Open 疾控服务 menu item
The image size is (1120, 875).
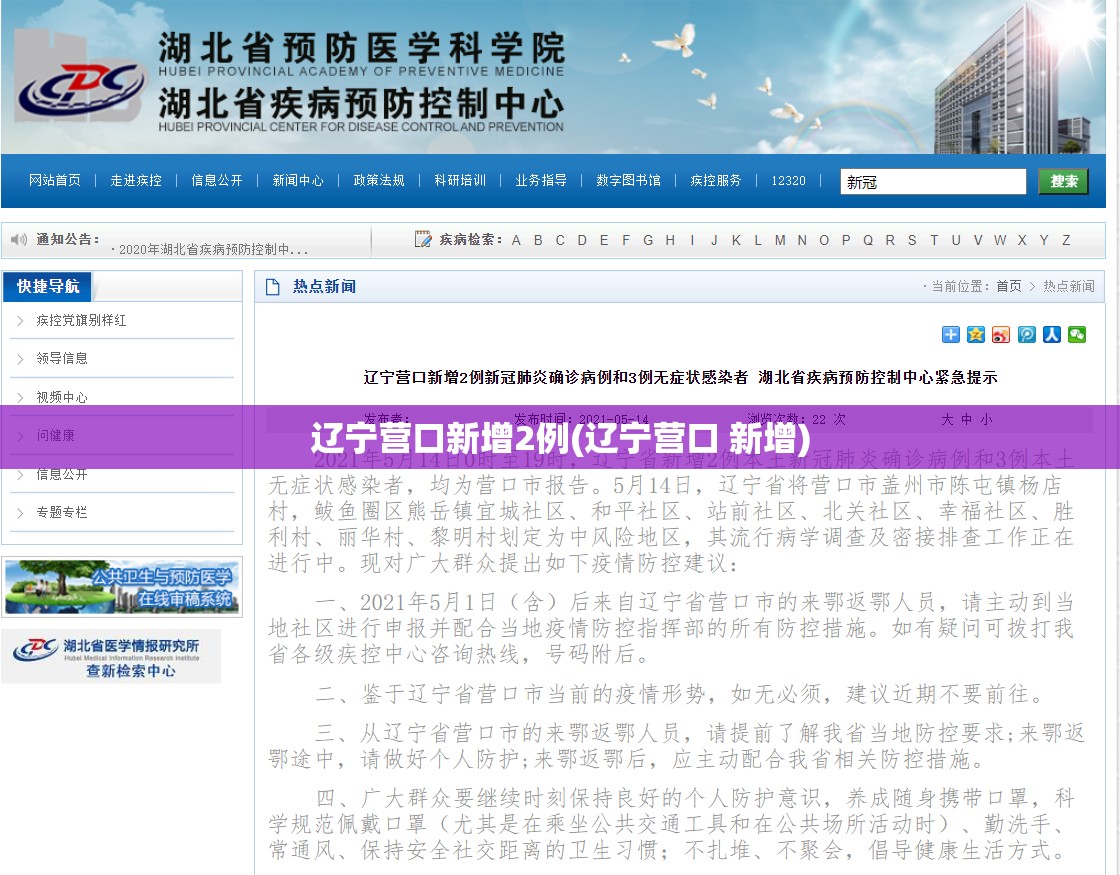click(x=716, y=181)
